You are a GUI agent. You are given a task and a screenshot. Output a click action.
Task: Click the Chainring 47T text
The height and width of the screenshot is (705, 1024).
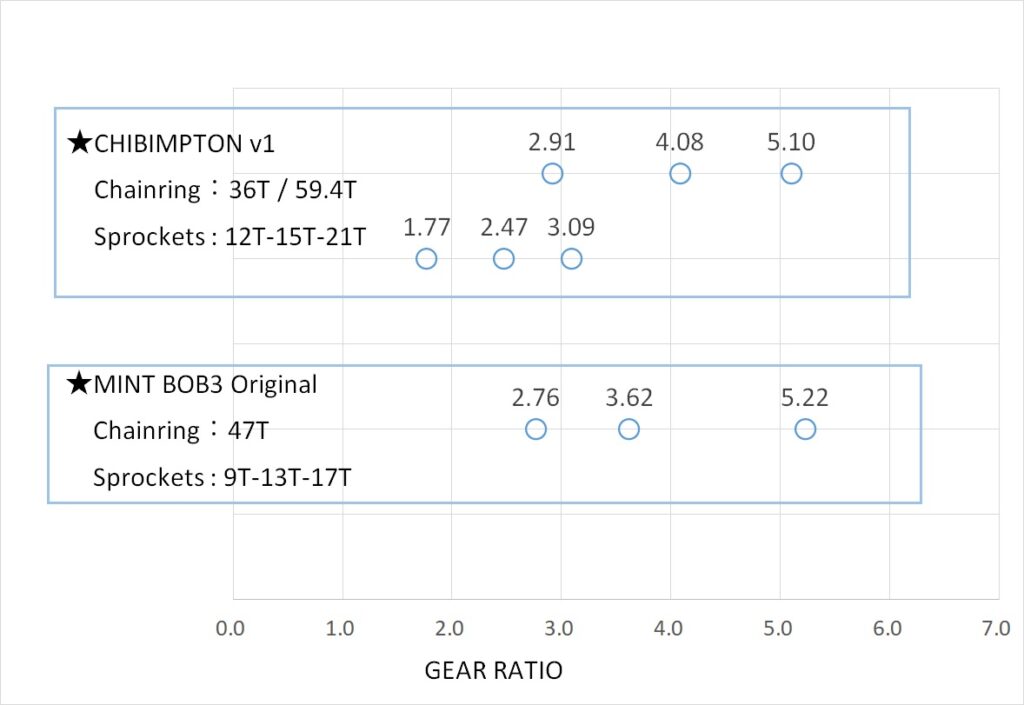tap(181, 431)
